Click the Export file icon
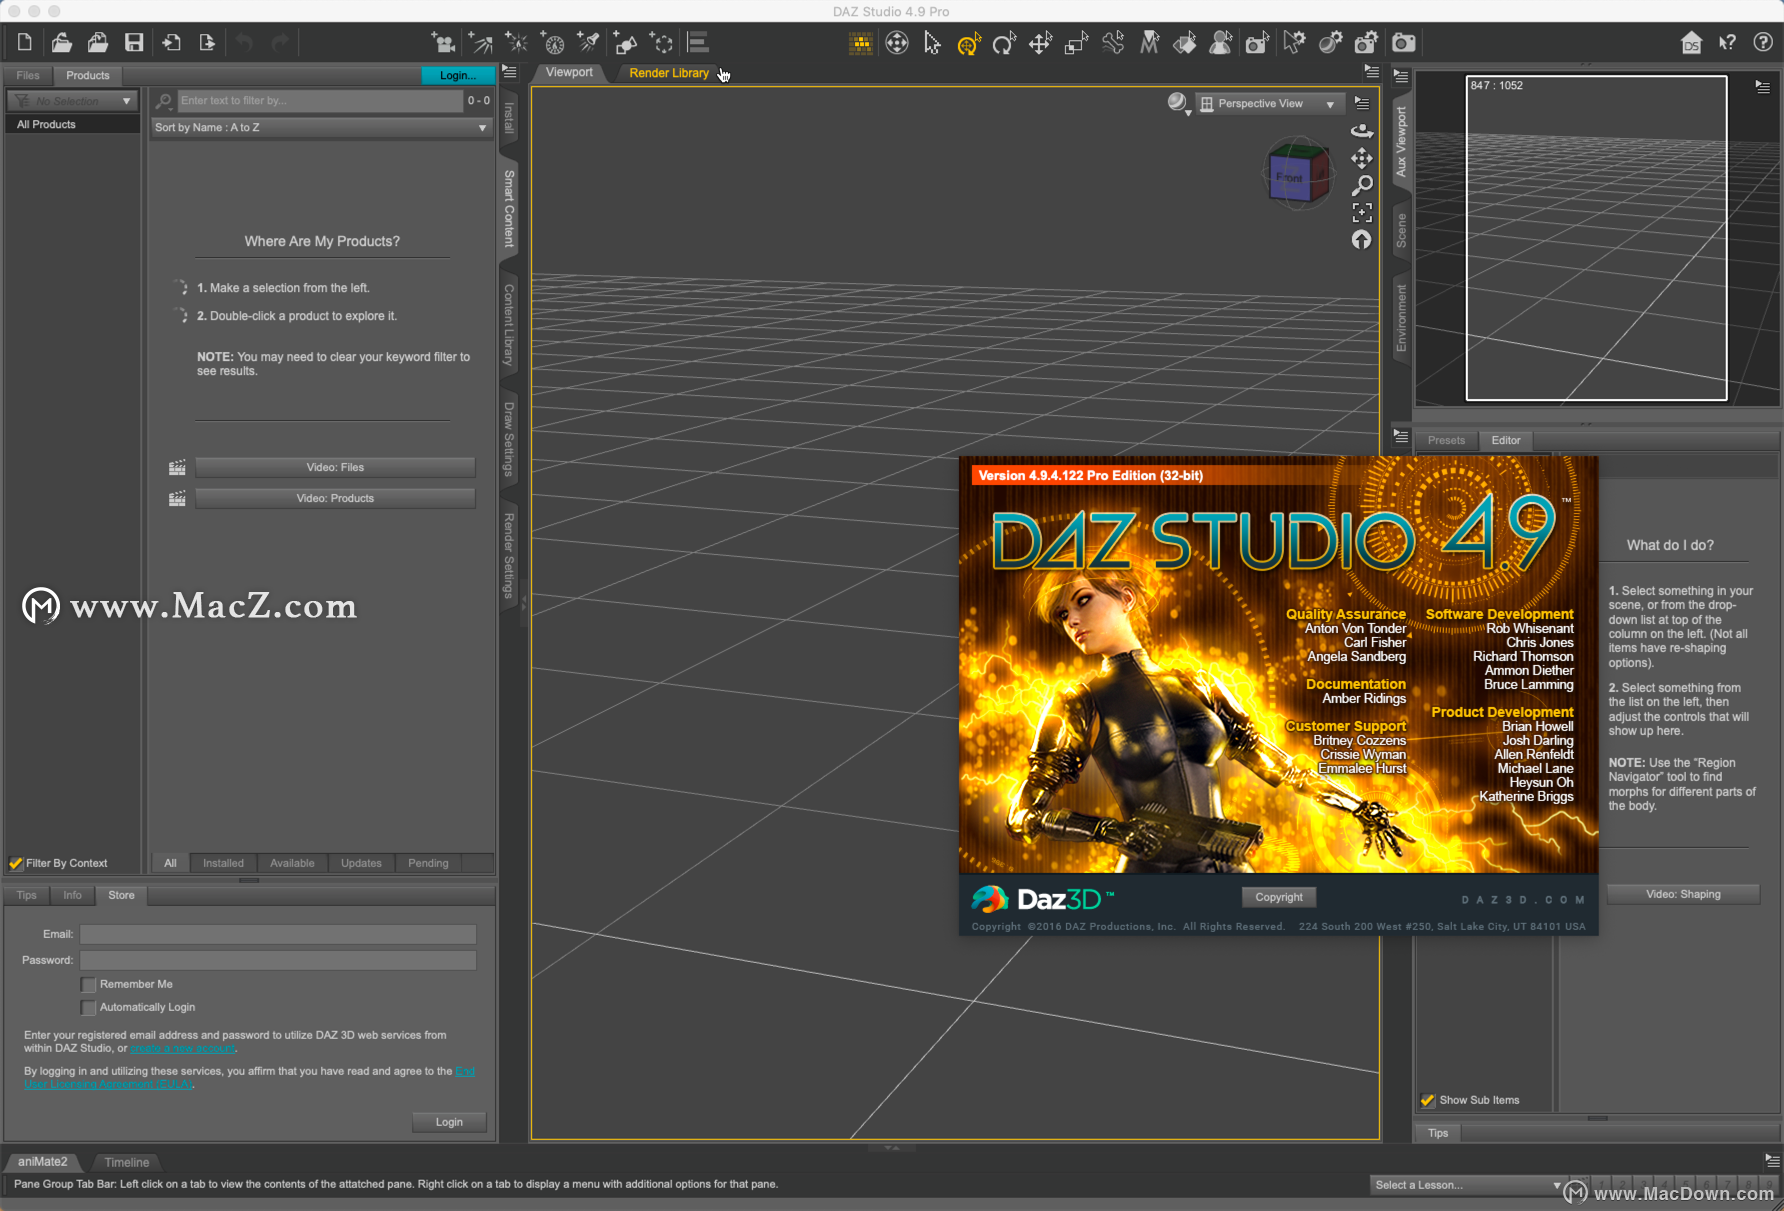 pyautogui.click(x=208, y=42)
